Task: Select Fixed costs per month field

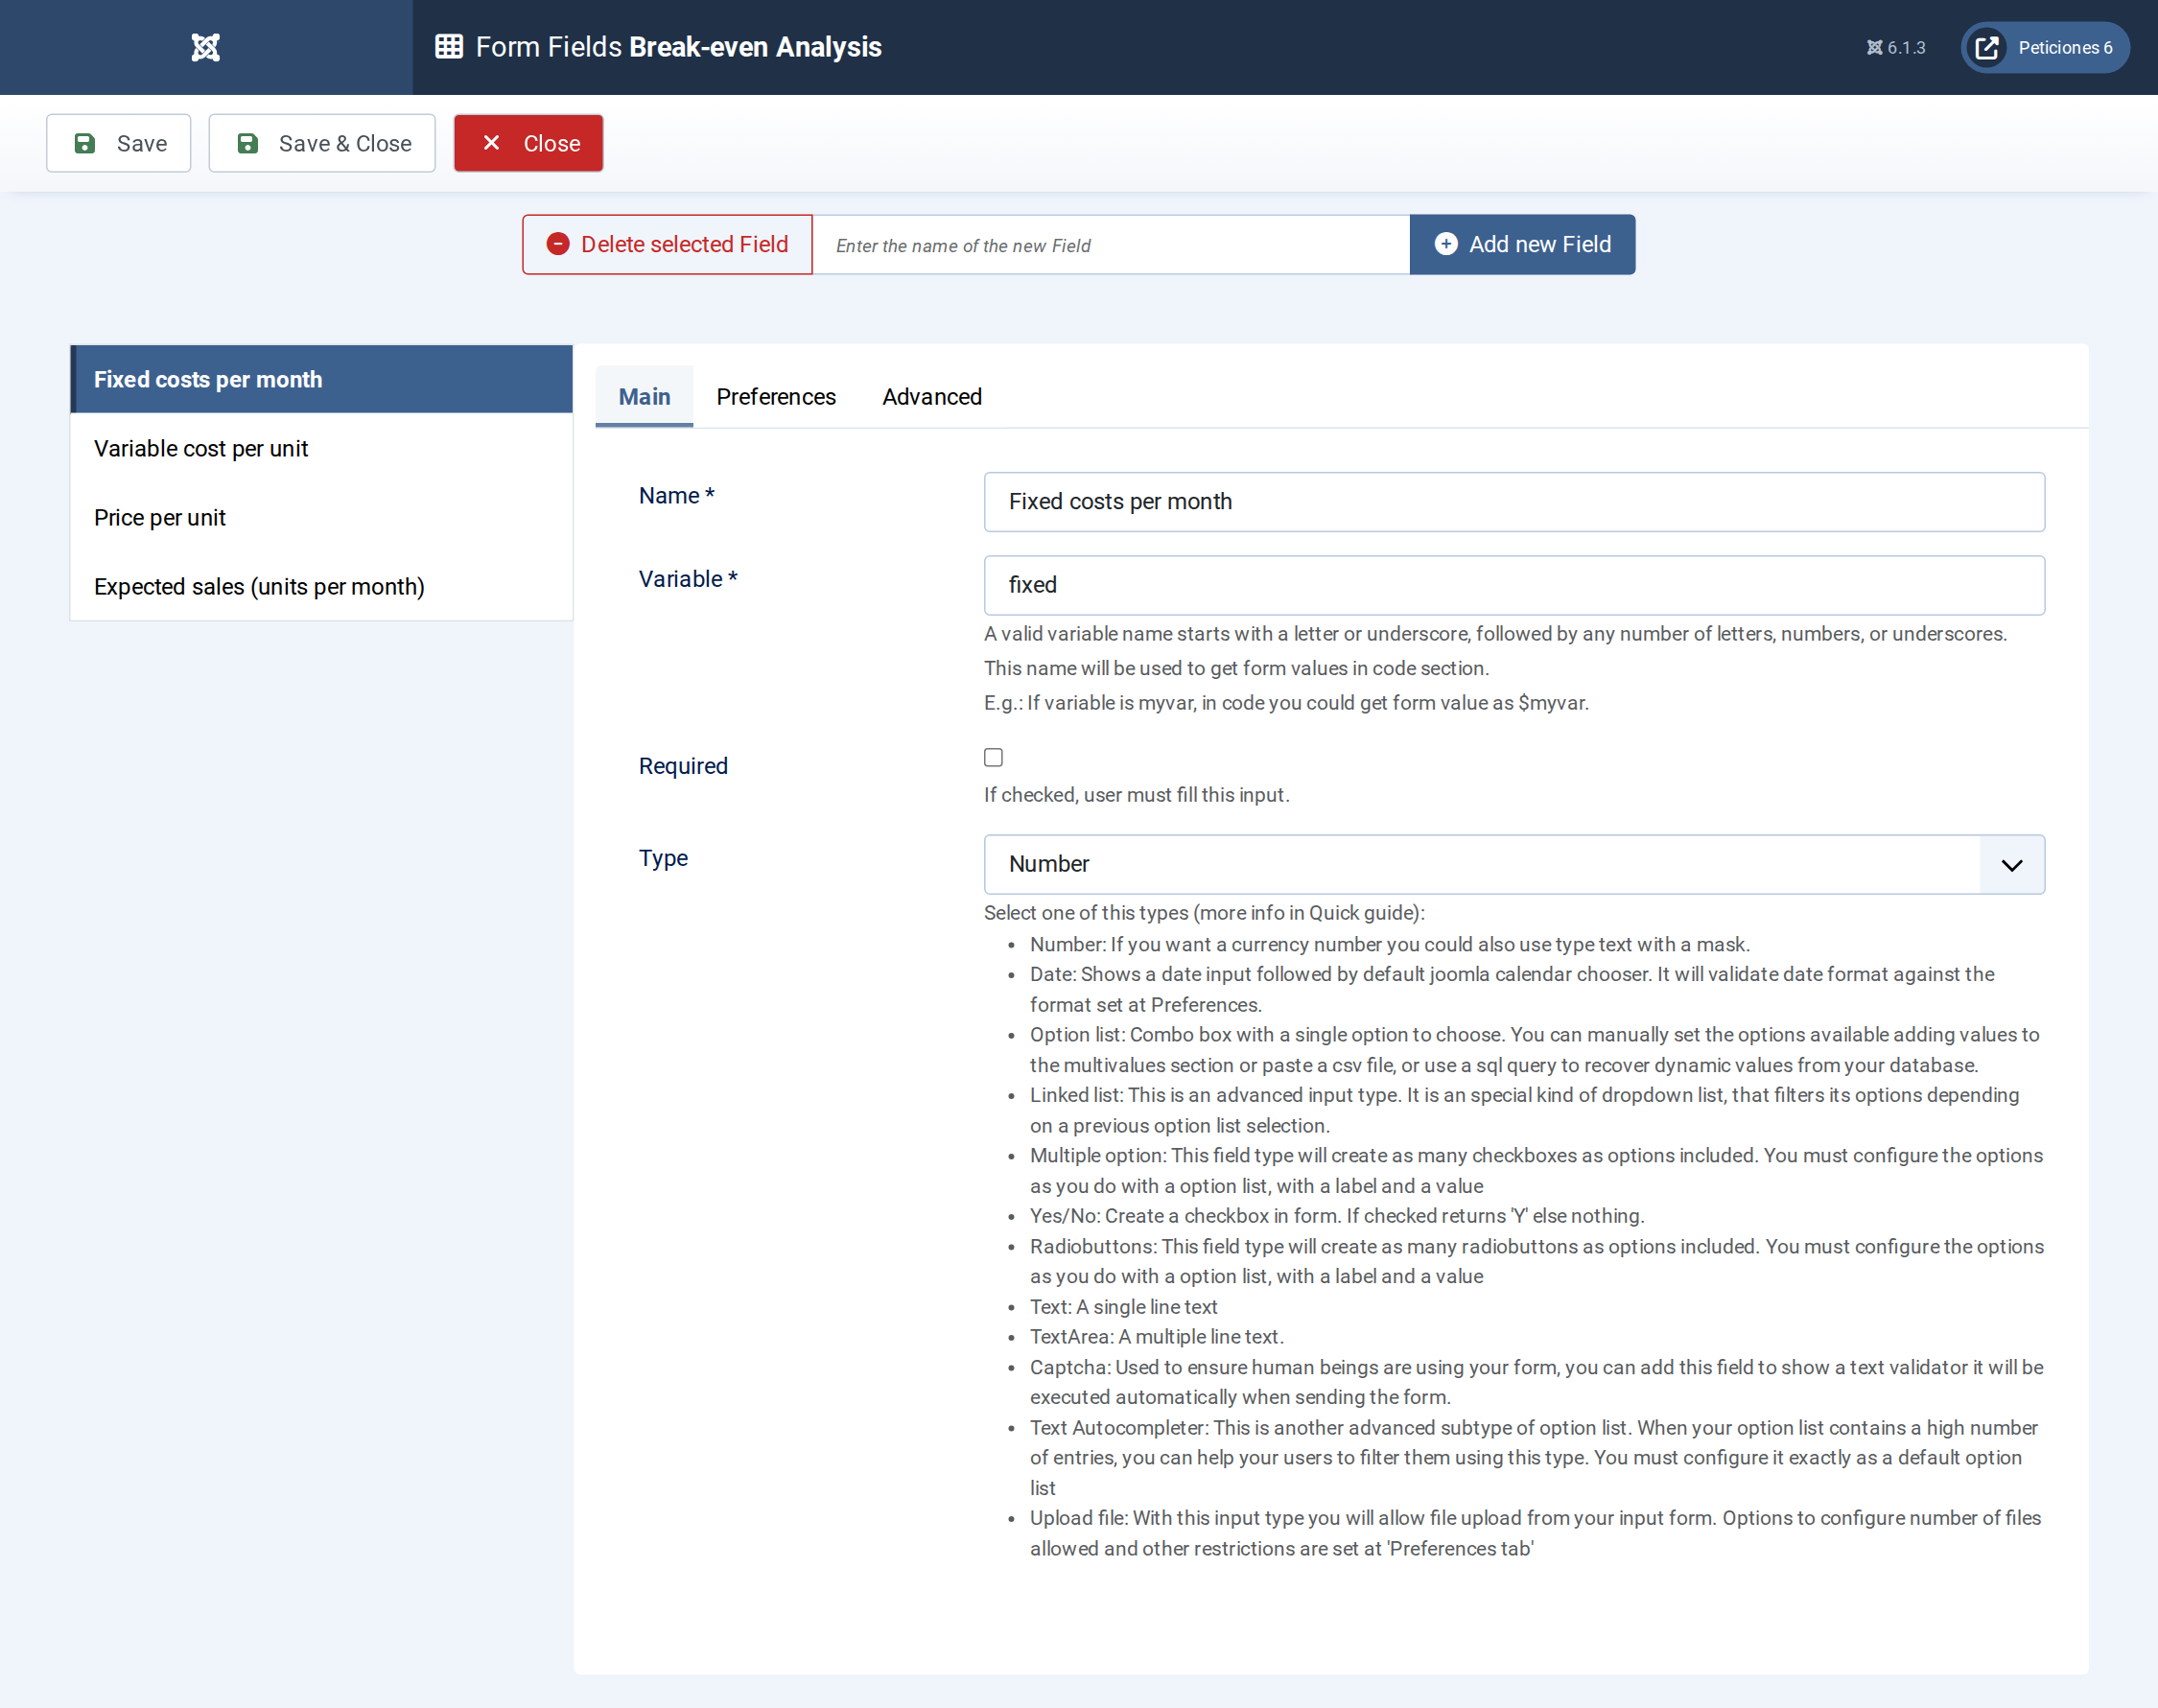Action: 321,379
